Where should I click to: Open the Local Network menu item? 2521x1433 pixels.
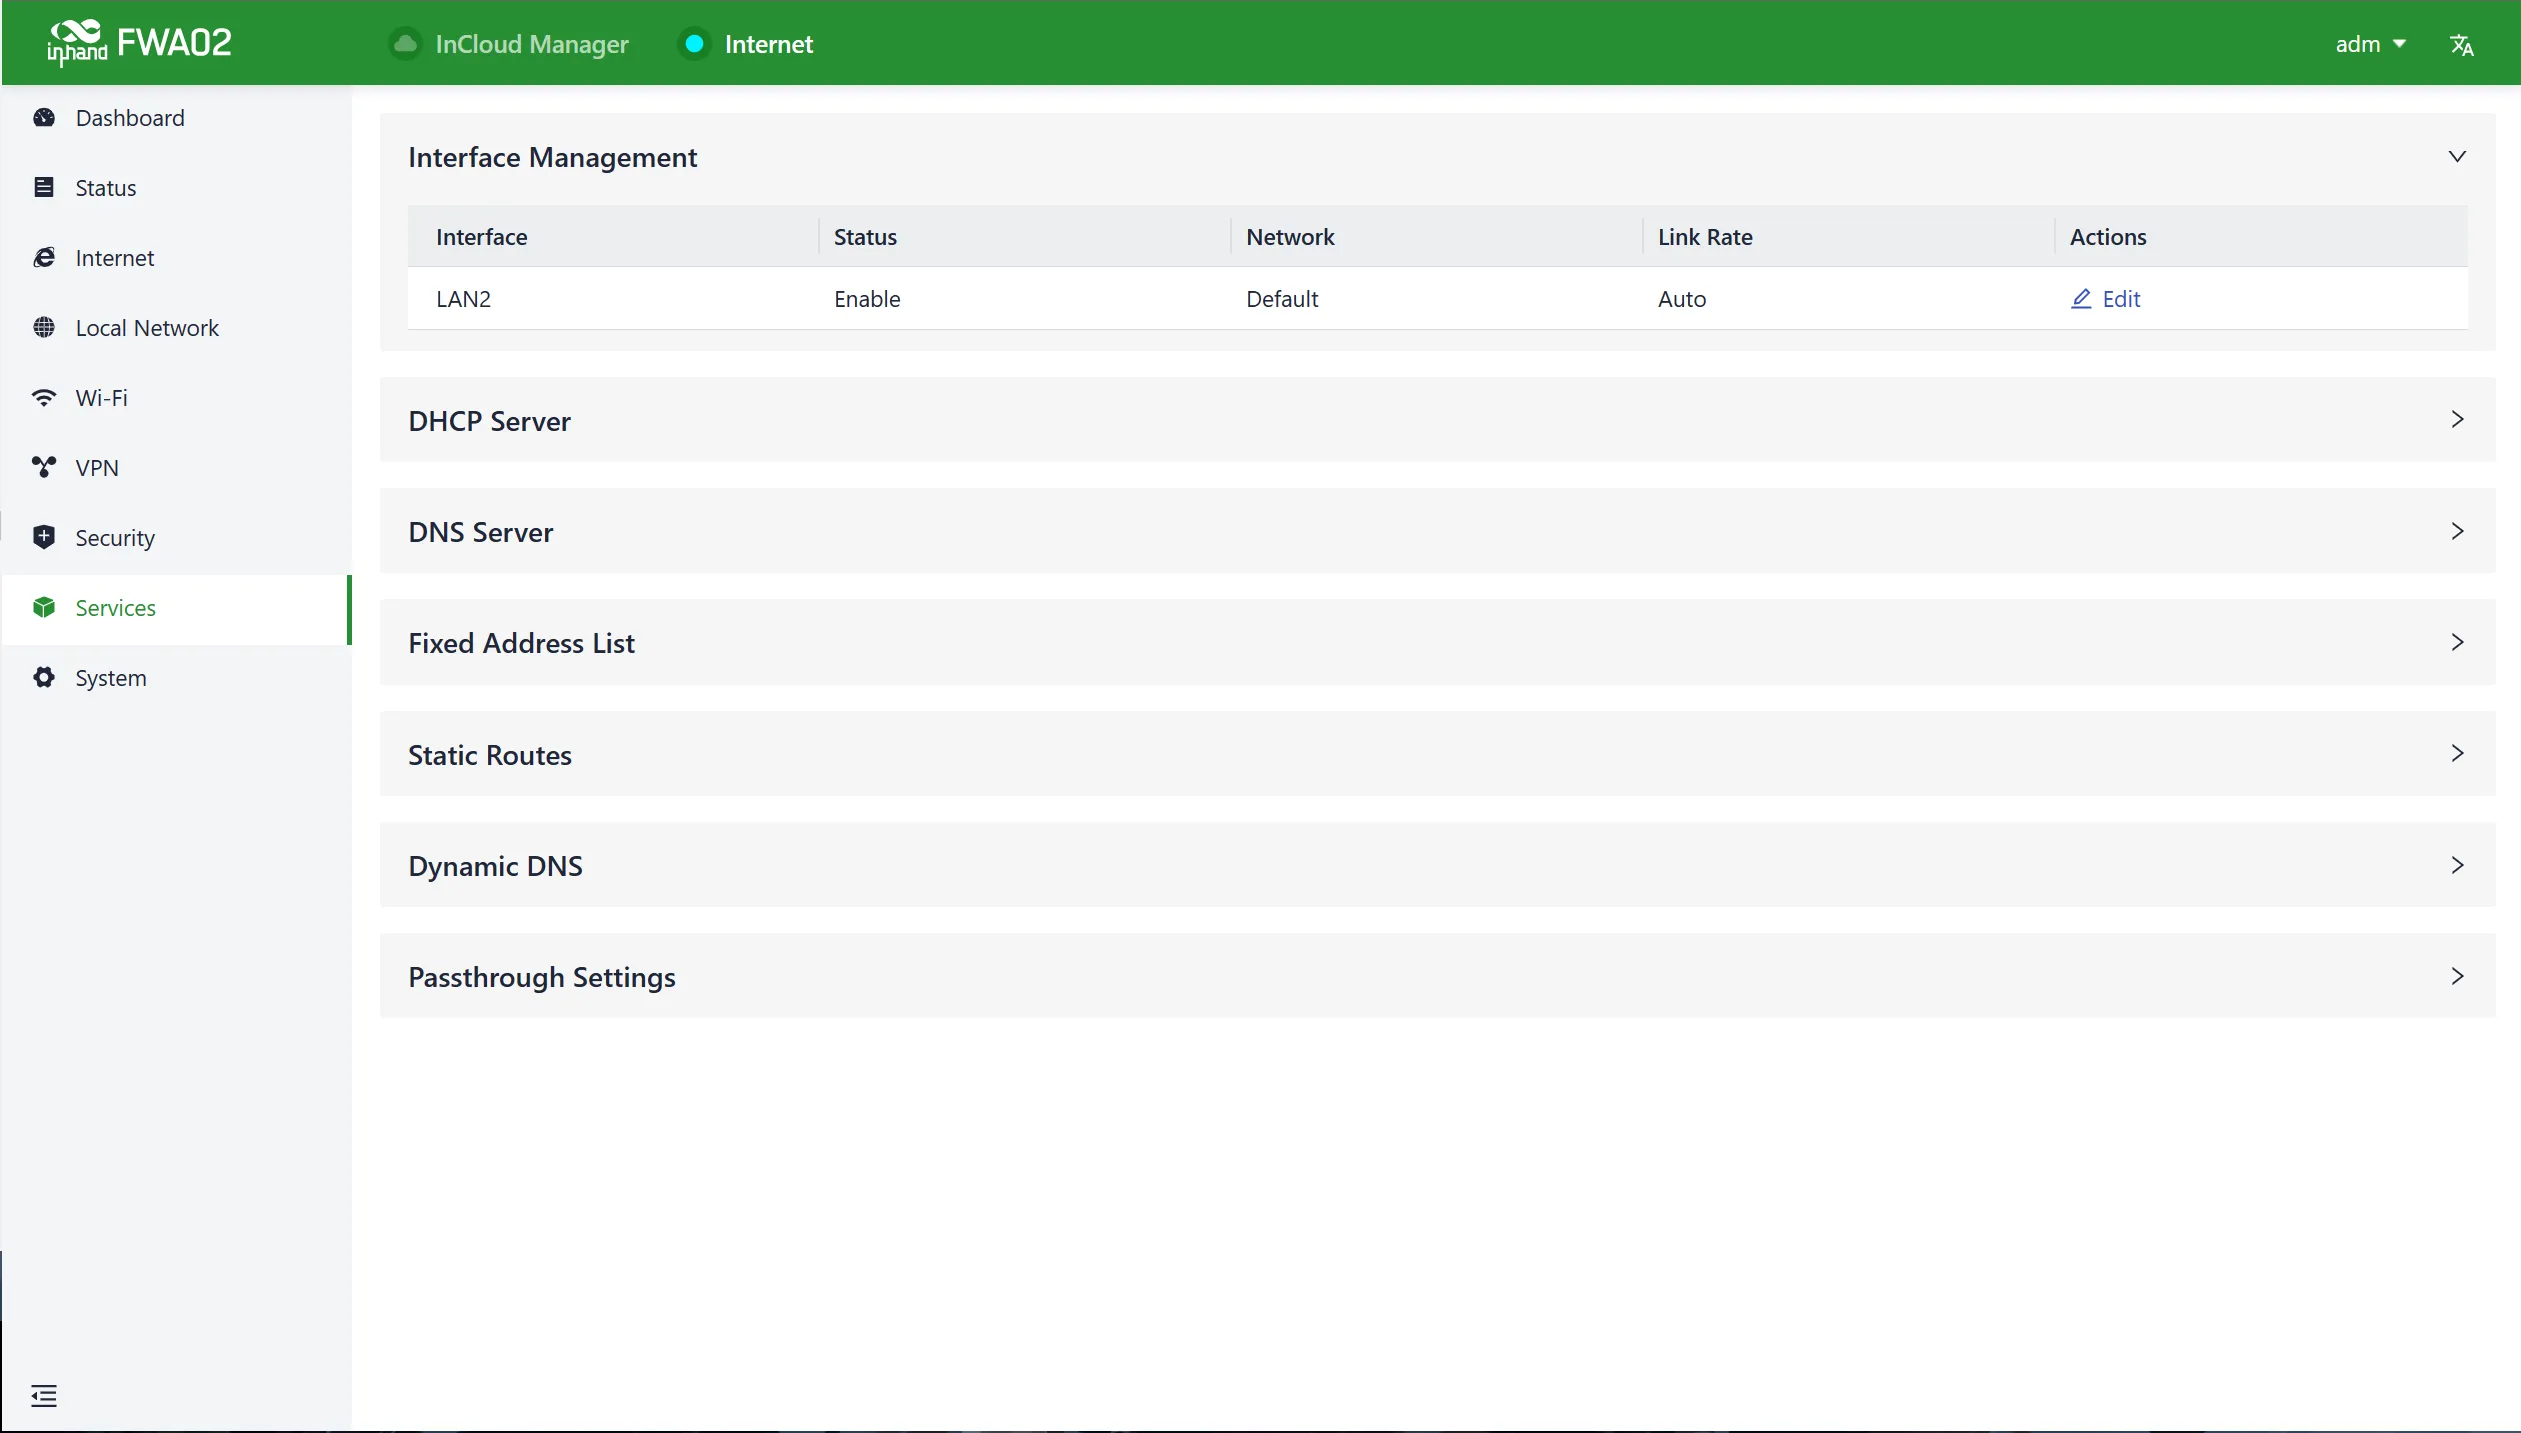coord(176,328)
